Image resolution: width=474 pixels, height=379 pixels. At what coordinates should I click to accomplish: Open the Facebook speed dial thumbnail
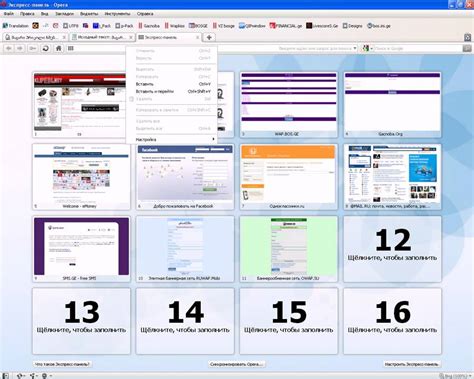[185, 177]
